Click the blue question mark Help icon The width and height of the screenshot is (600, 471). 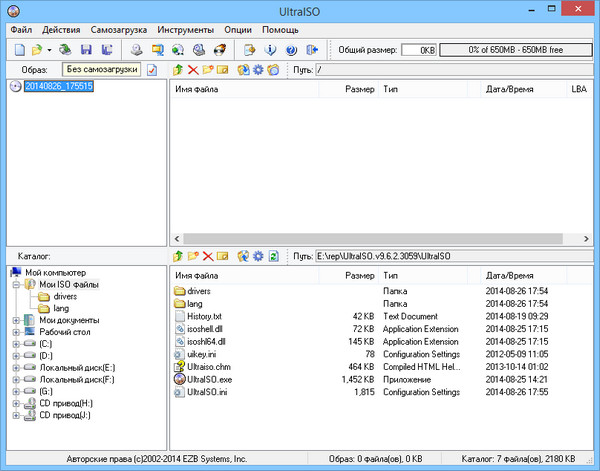(x=292, y=49)
